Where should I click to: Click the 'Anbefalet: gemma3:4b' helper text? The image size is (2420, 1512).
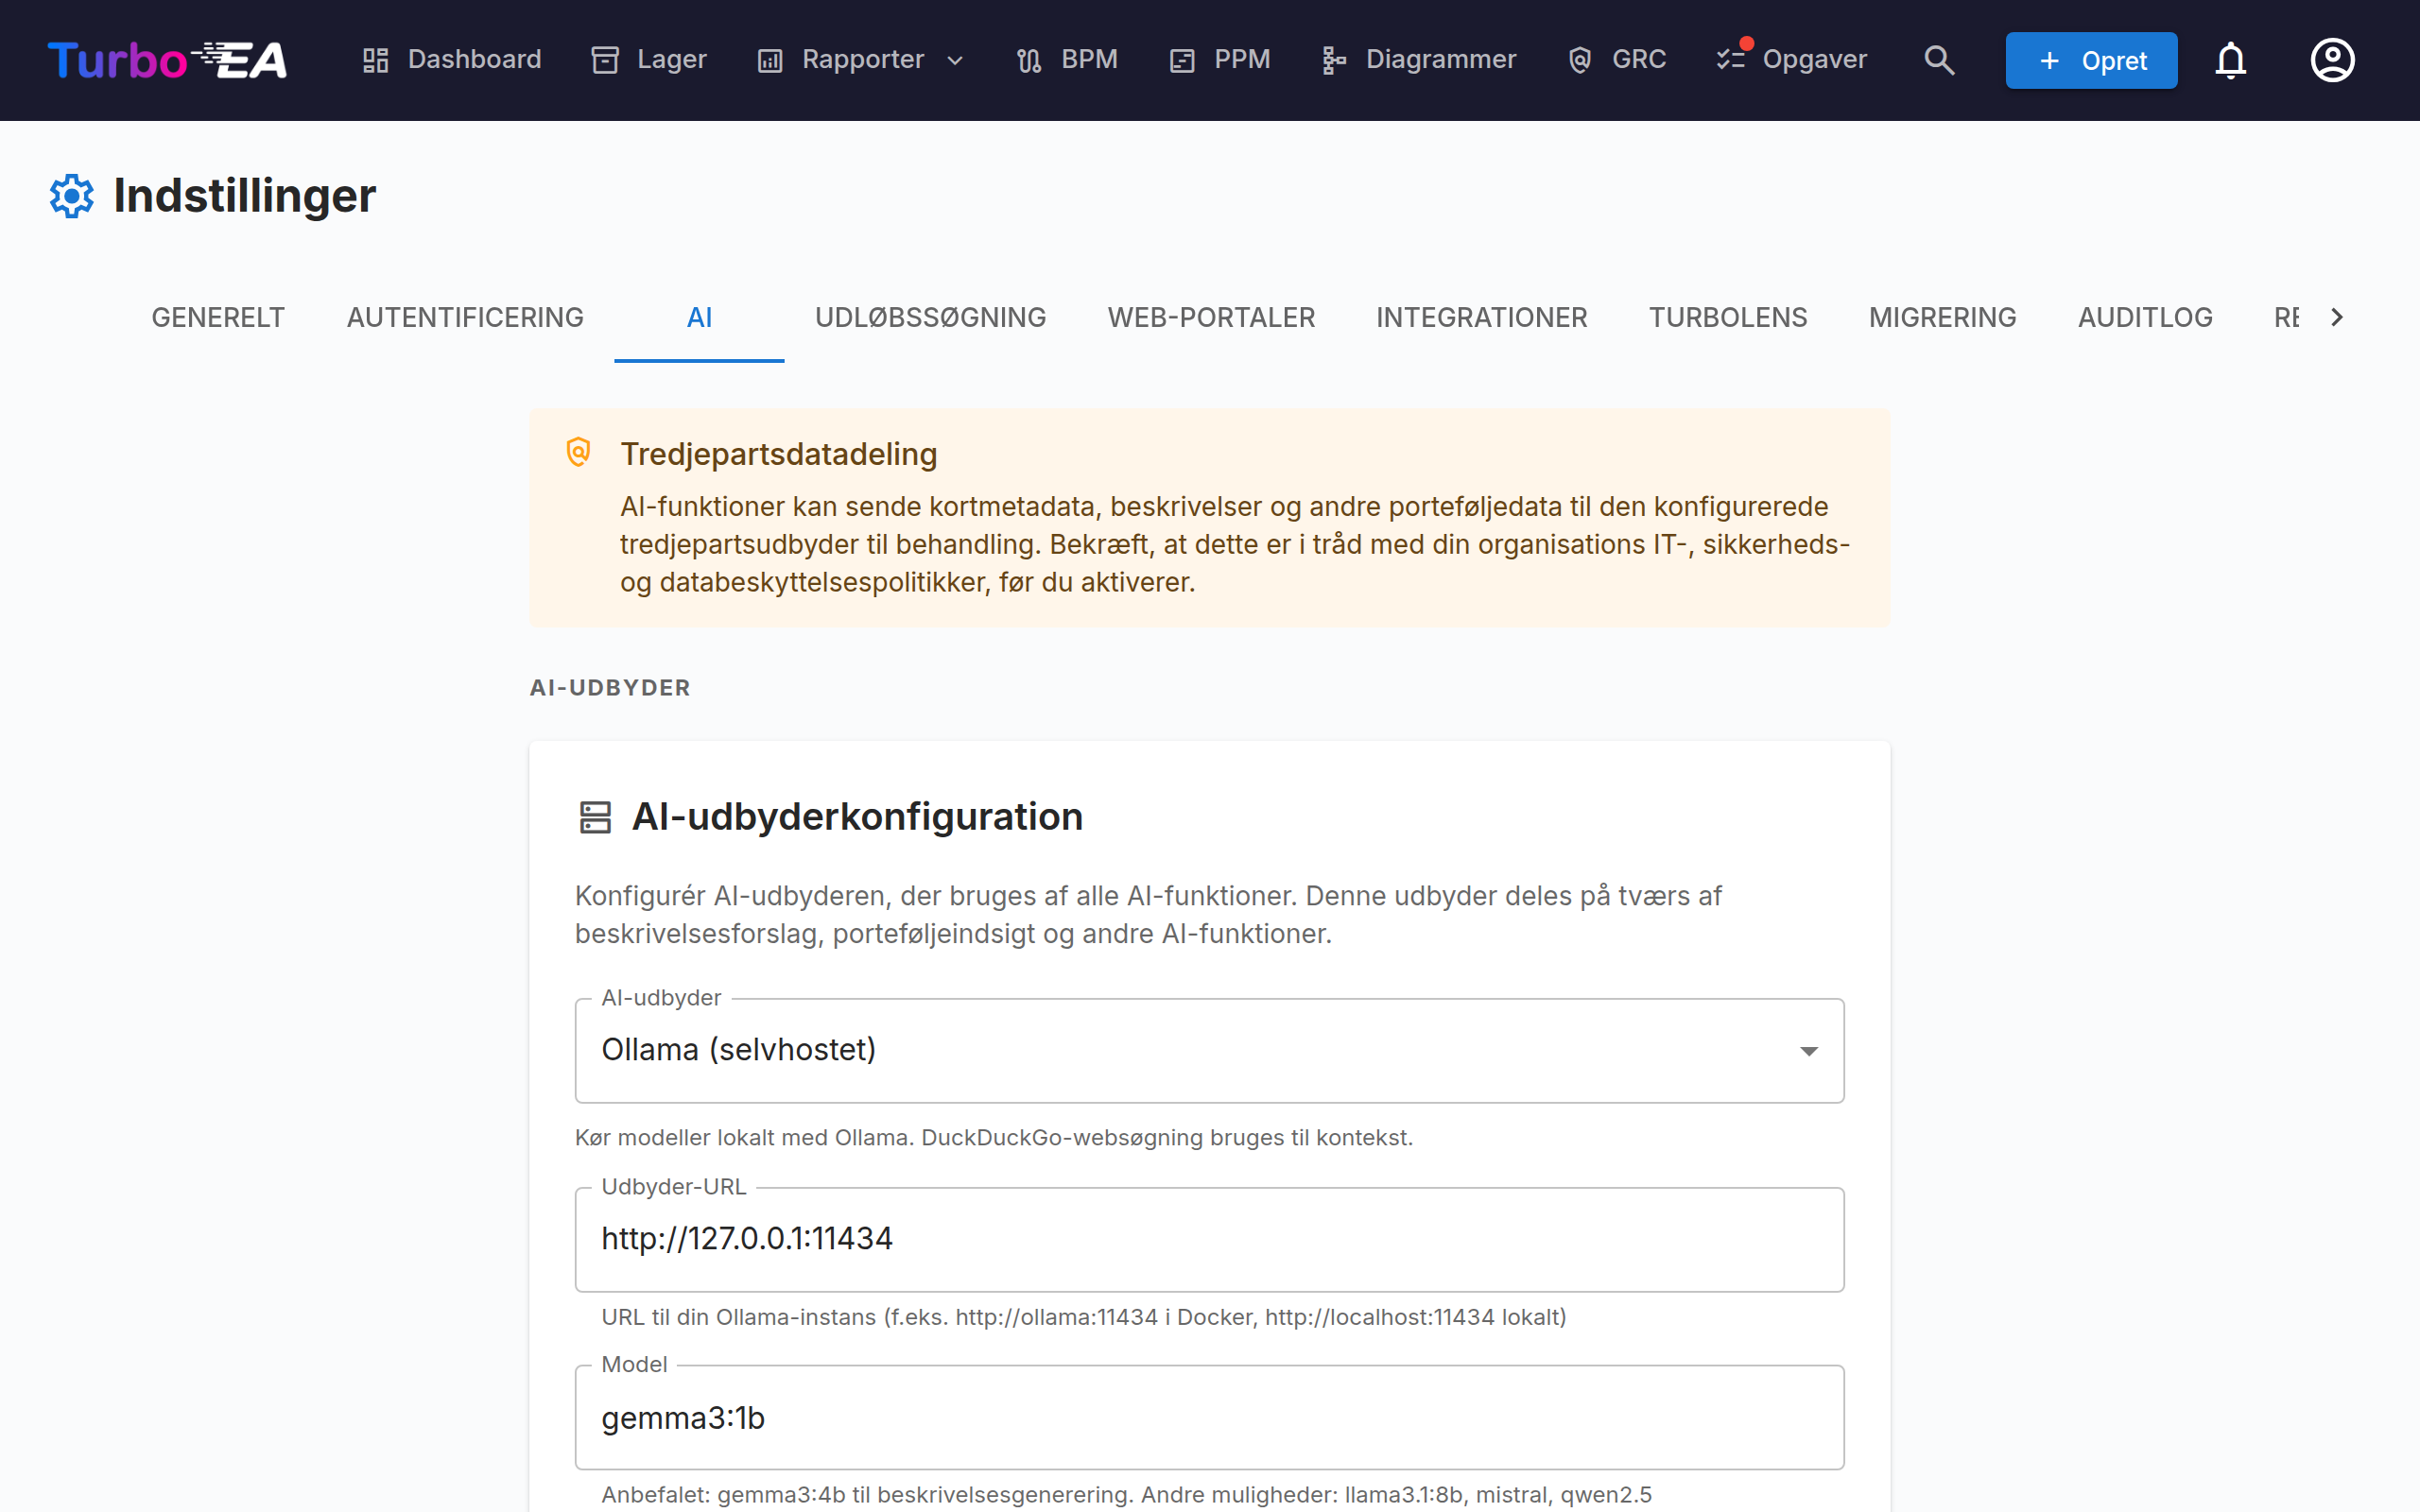tap(1126, 1495)
